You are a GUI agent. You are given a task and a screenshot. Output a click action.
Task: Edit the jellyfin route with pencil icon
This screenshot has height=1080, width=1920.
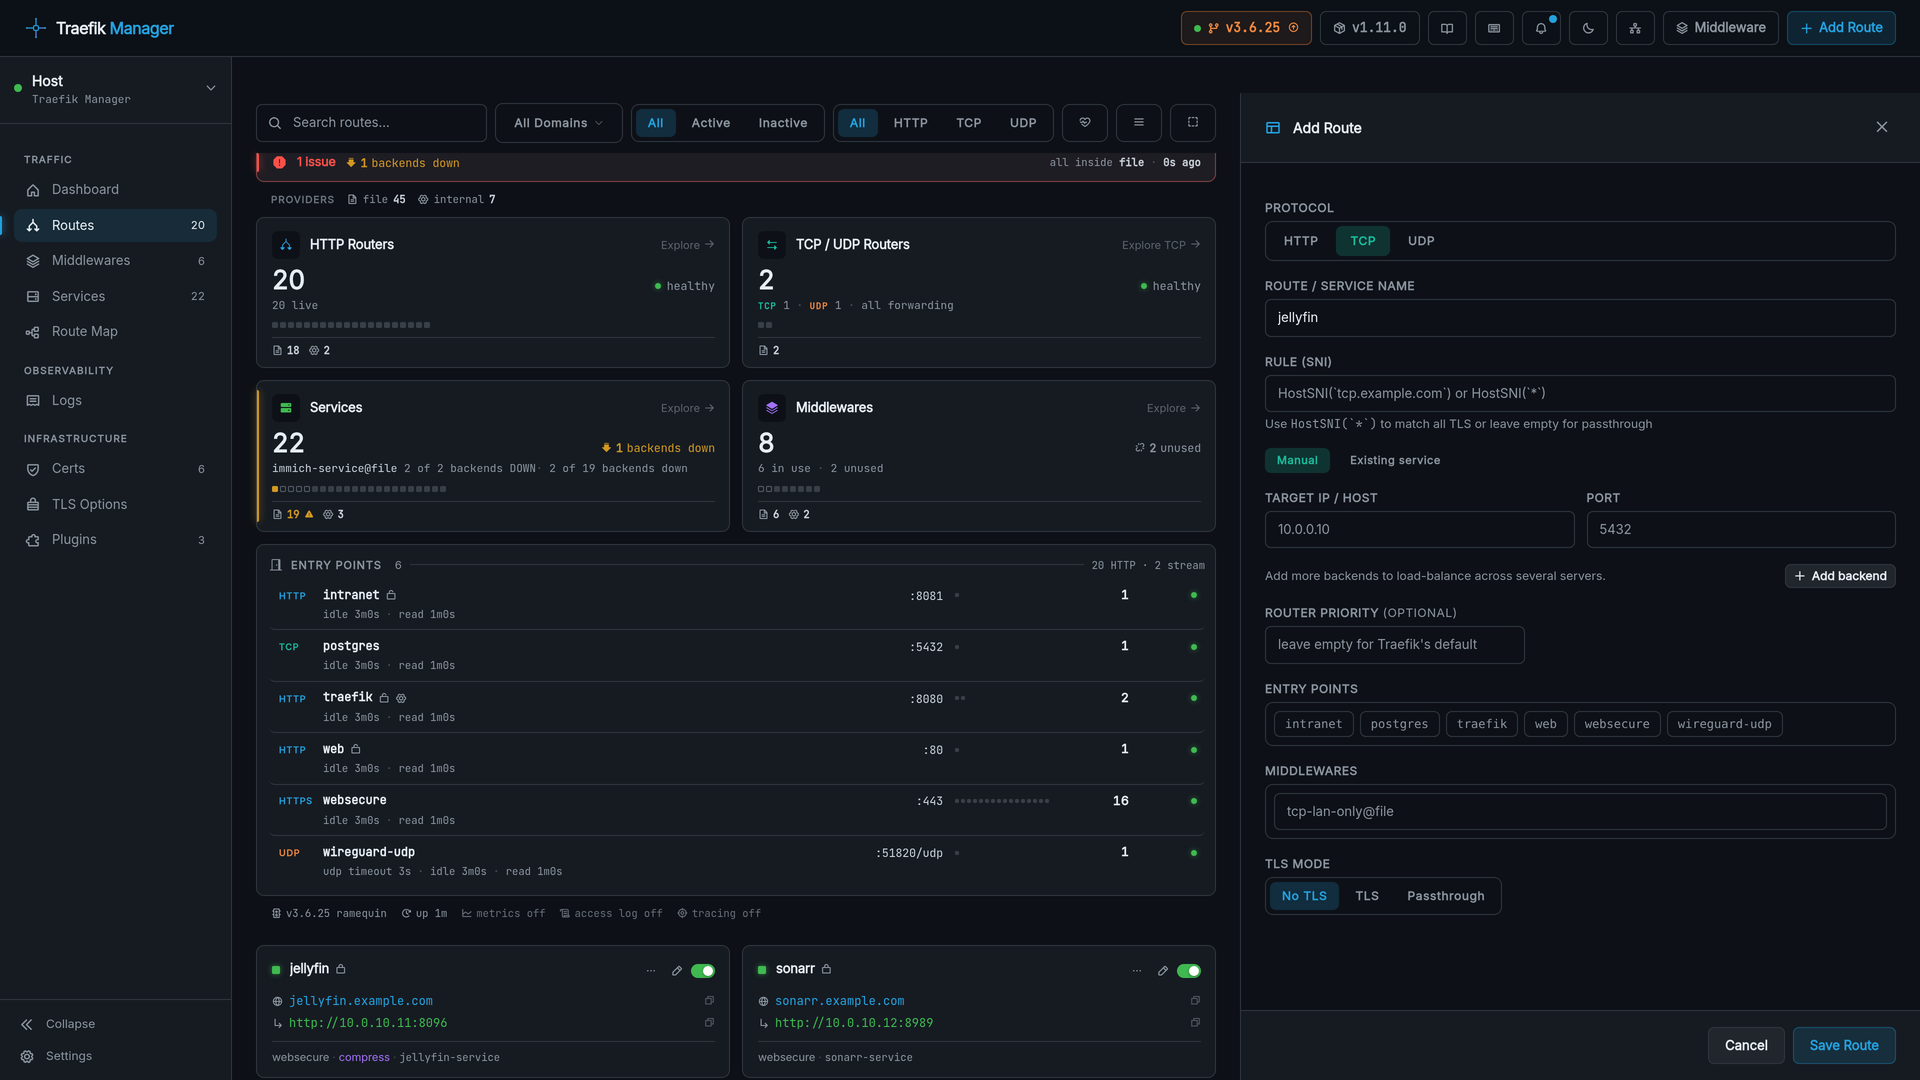pyautogui.click(x=677, y=971)
